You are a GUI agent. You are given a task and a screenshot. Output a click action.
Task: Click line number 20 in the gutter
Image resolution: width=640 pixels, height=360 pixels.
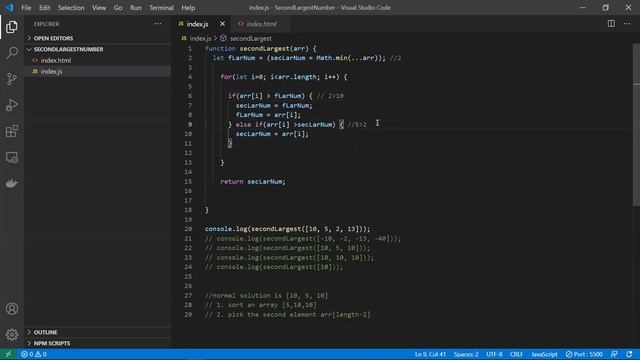pos(188,229)
